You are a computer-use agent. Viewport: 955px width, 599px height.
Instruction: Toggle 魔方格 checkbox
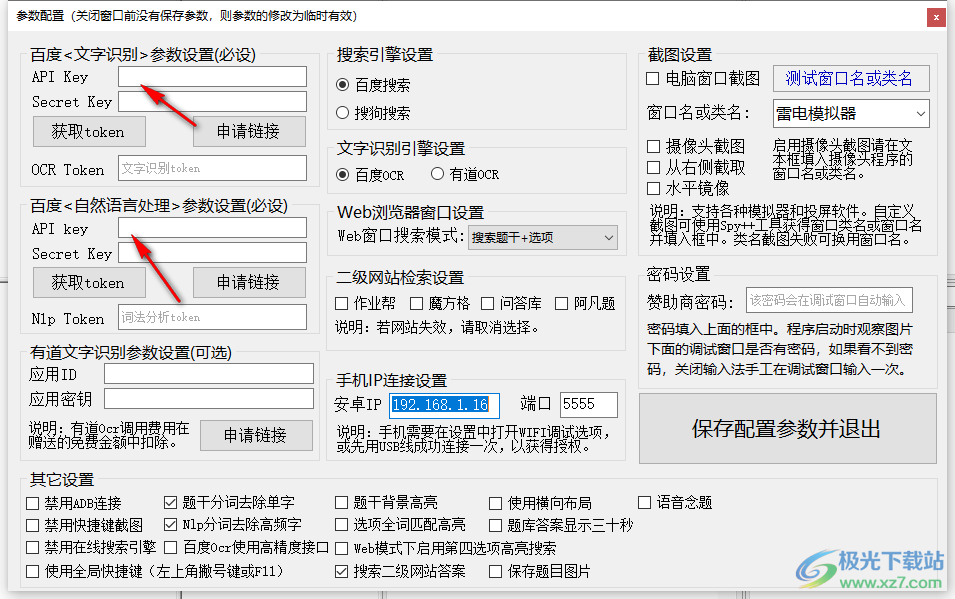(x=417, y=303)
